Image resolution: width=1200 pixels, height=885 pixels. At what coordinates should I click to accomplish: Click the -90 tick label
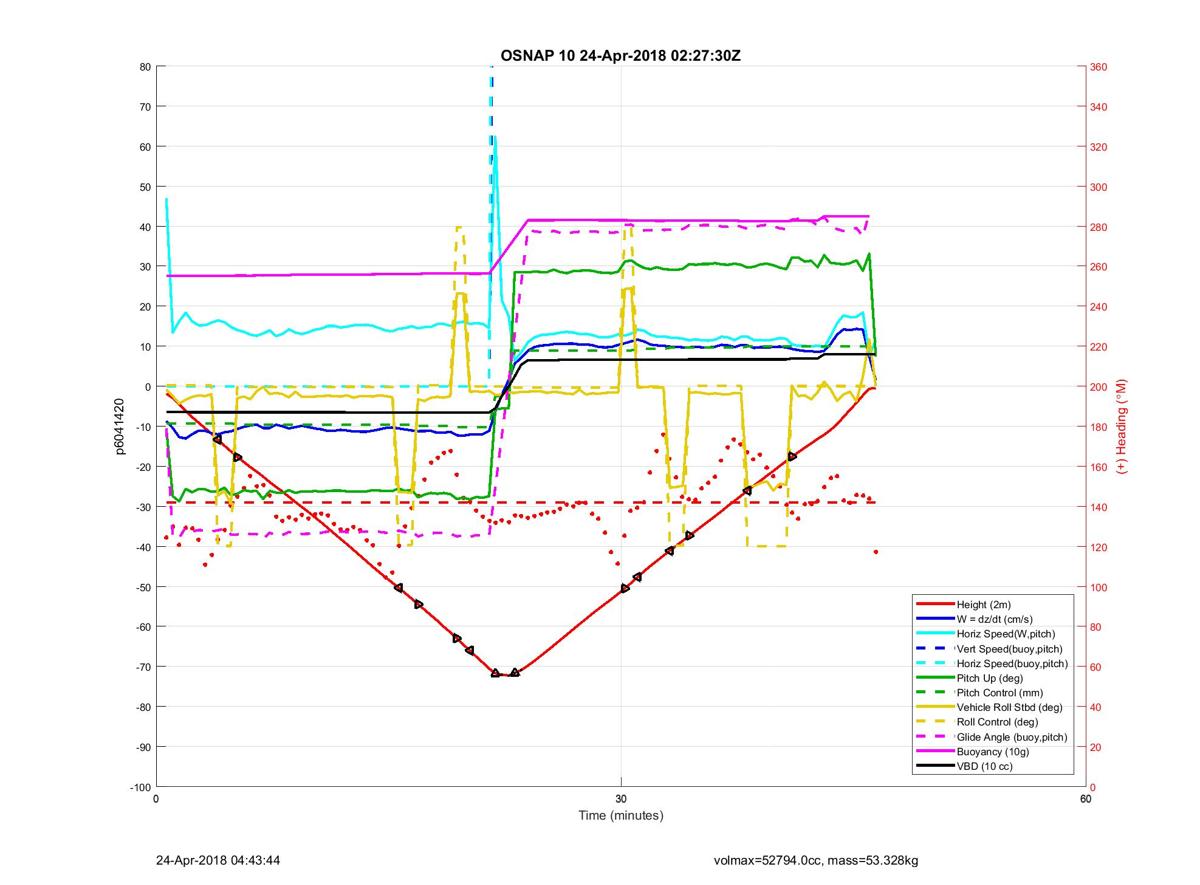click(143, 747)
